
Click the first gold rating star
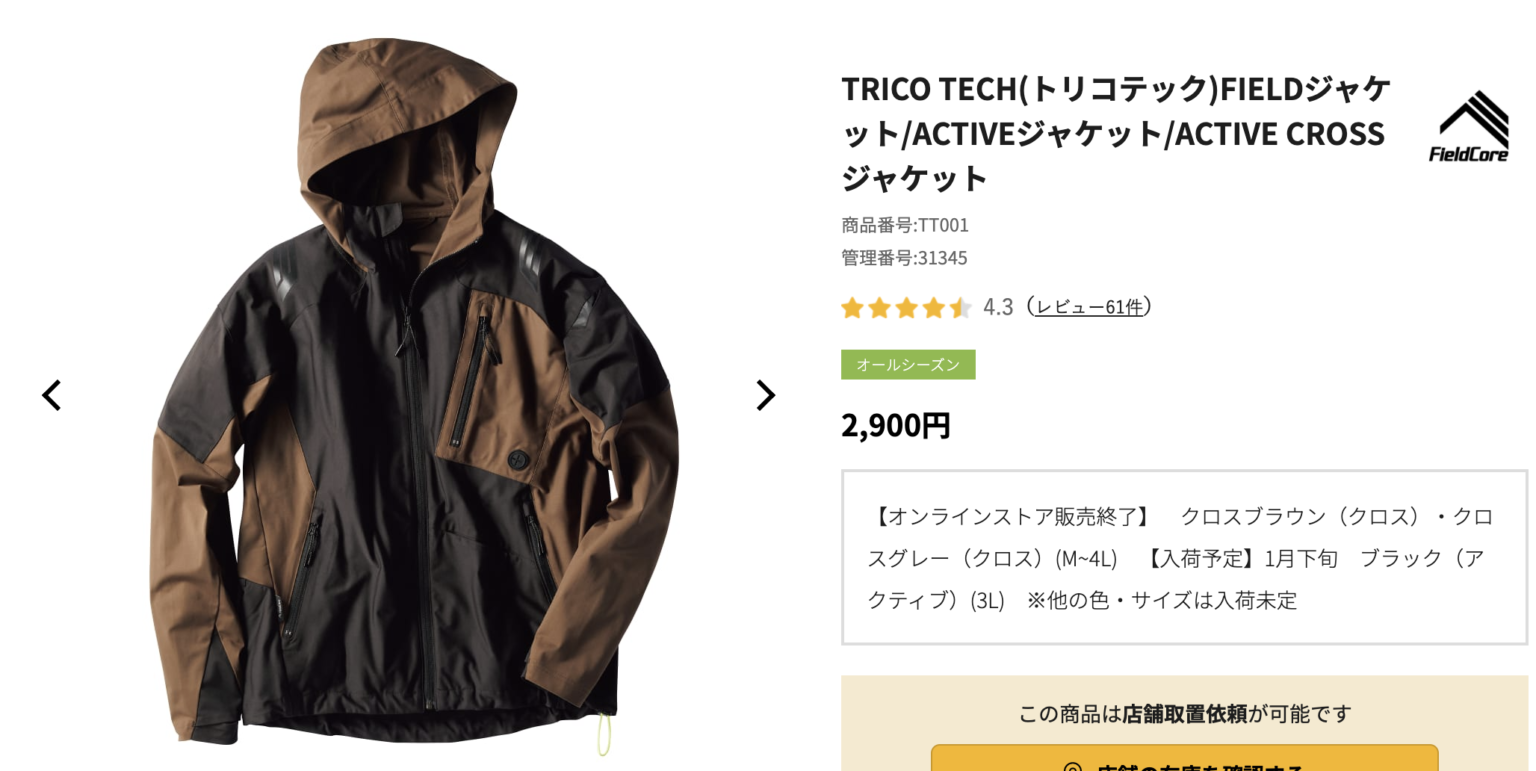(x=852, y=308)
